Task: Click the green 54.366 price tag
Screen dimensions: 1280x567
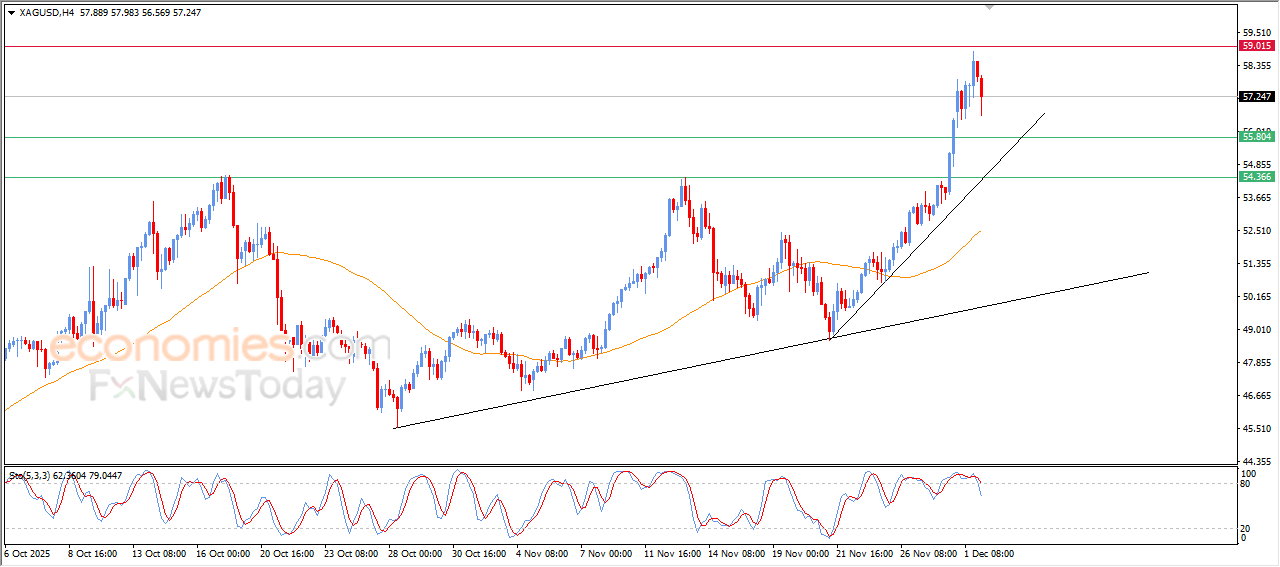Action: click(x=1256, y=177)
